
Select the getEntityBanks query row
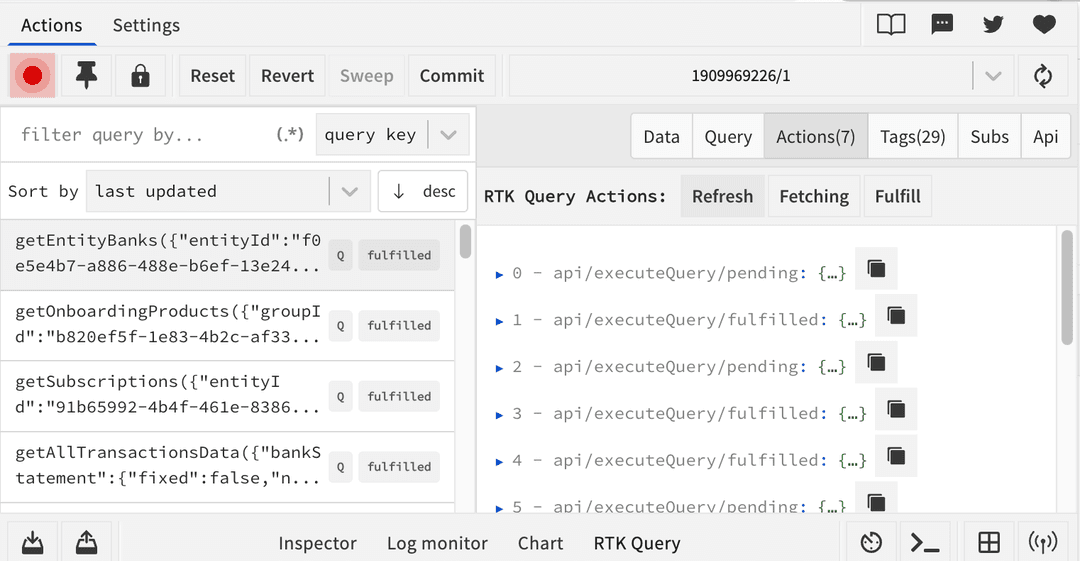click(227, 255)
